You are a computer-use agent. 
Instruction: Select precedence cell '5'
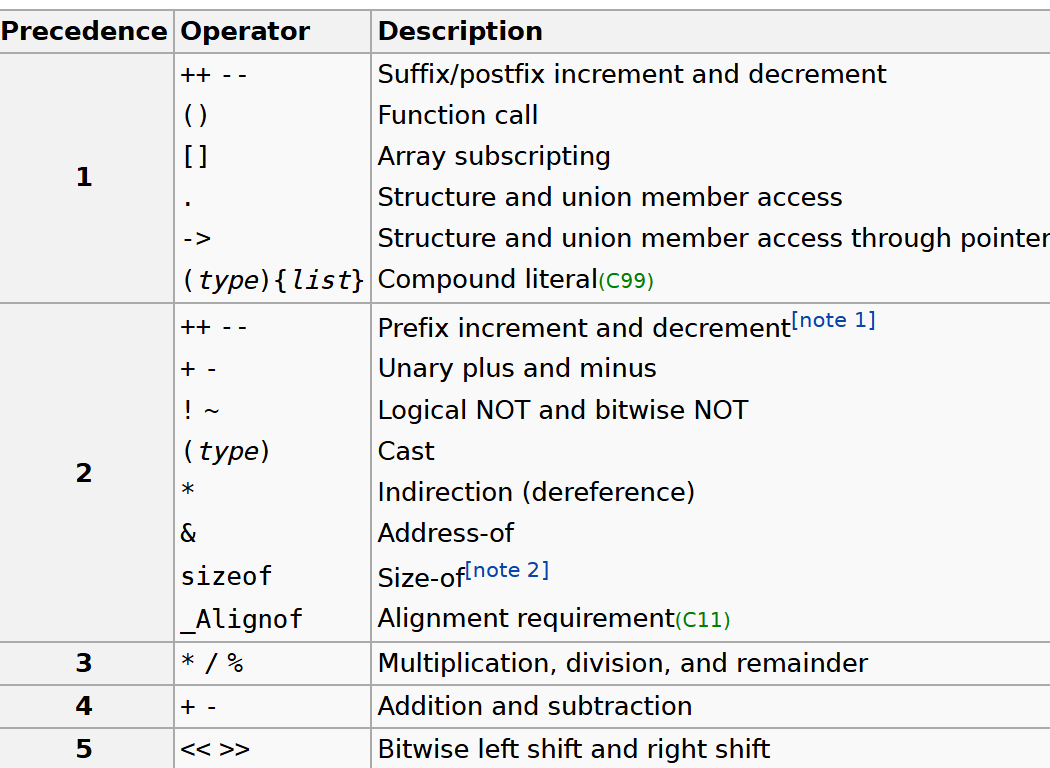click(x=84, y=749)
